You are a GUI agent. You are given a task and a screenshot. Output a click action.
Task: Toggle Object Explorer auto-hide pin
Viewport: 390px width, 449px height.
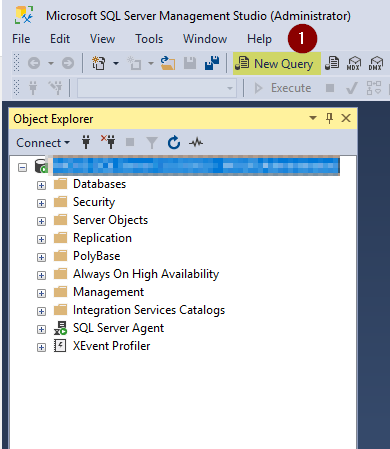click(x=329, y=118)
